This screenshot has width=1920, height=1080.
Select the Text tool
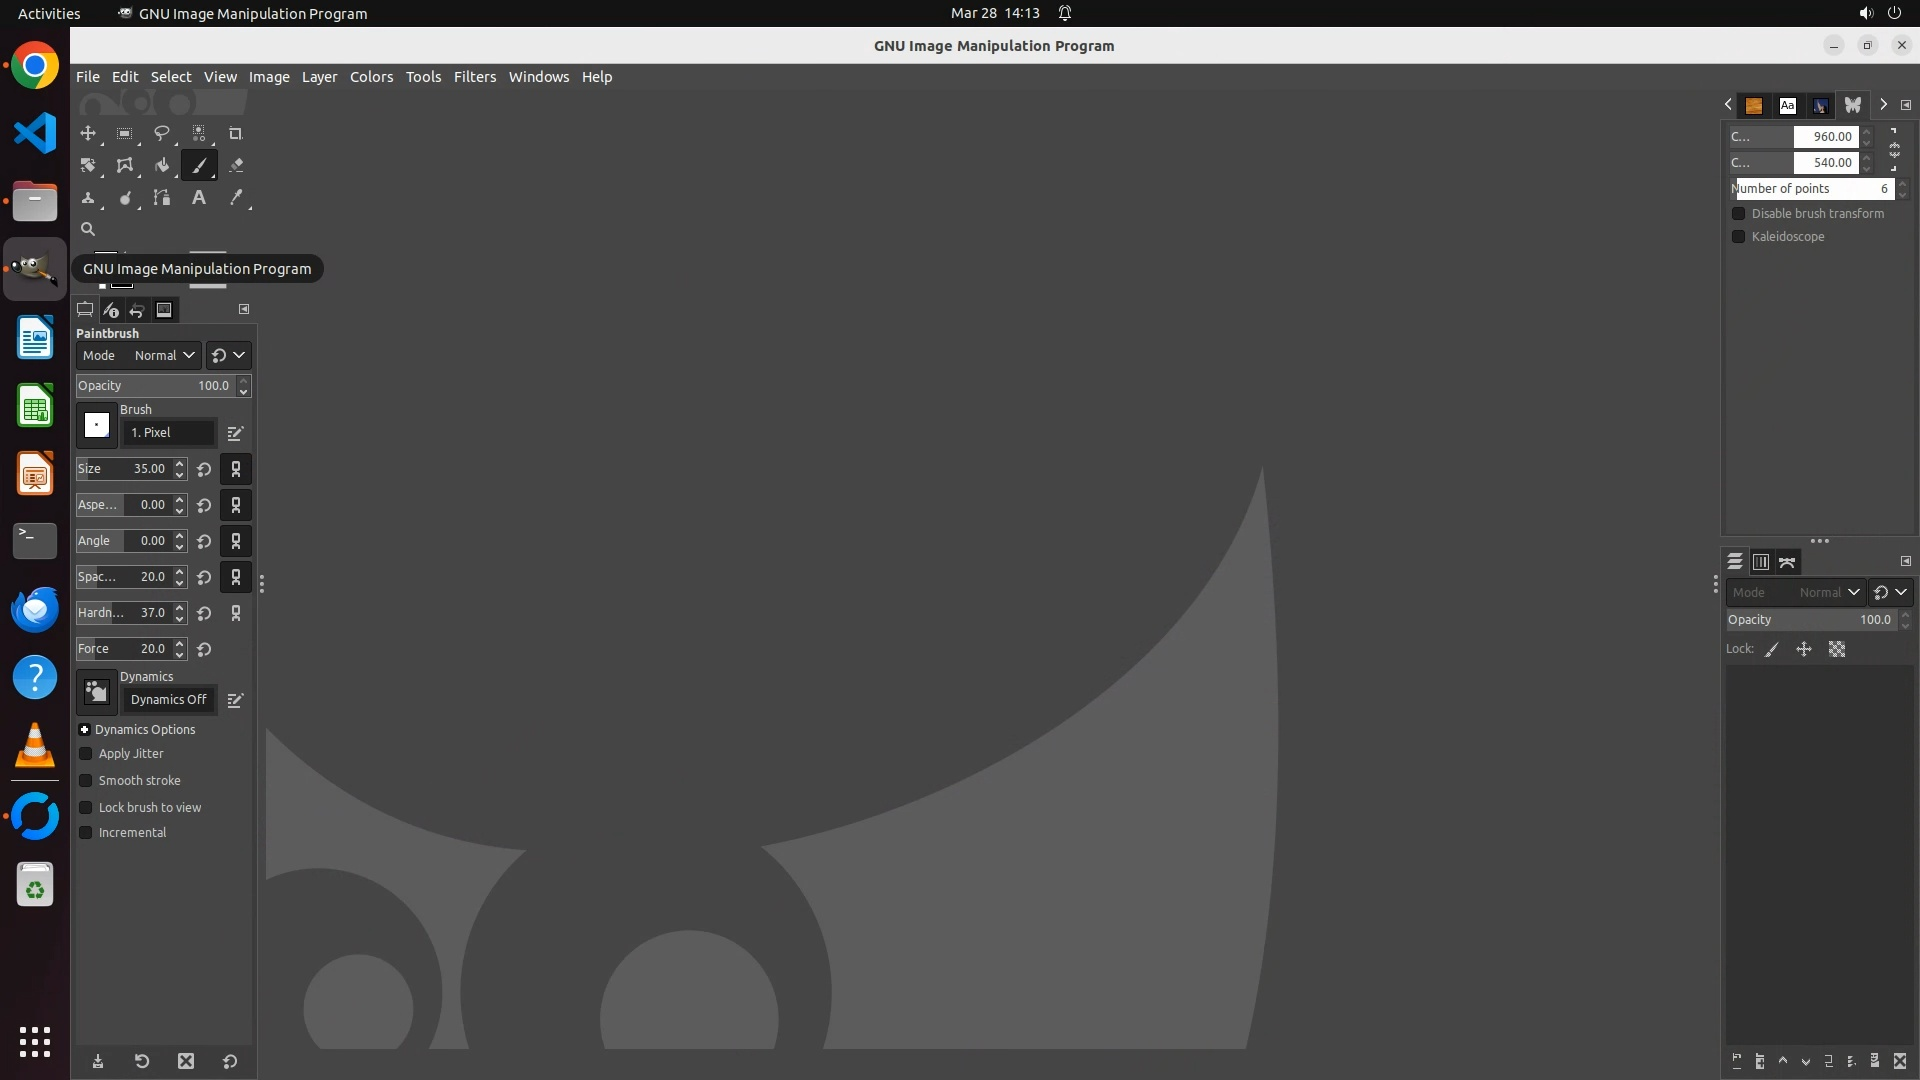point(198,198)
